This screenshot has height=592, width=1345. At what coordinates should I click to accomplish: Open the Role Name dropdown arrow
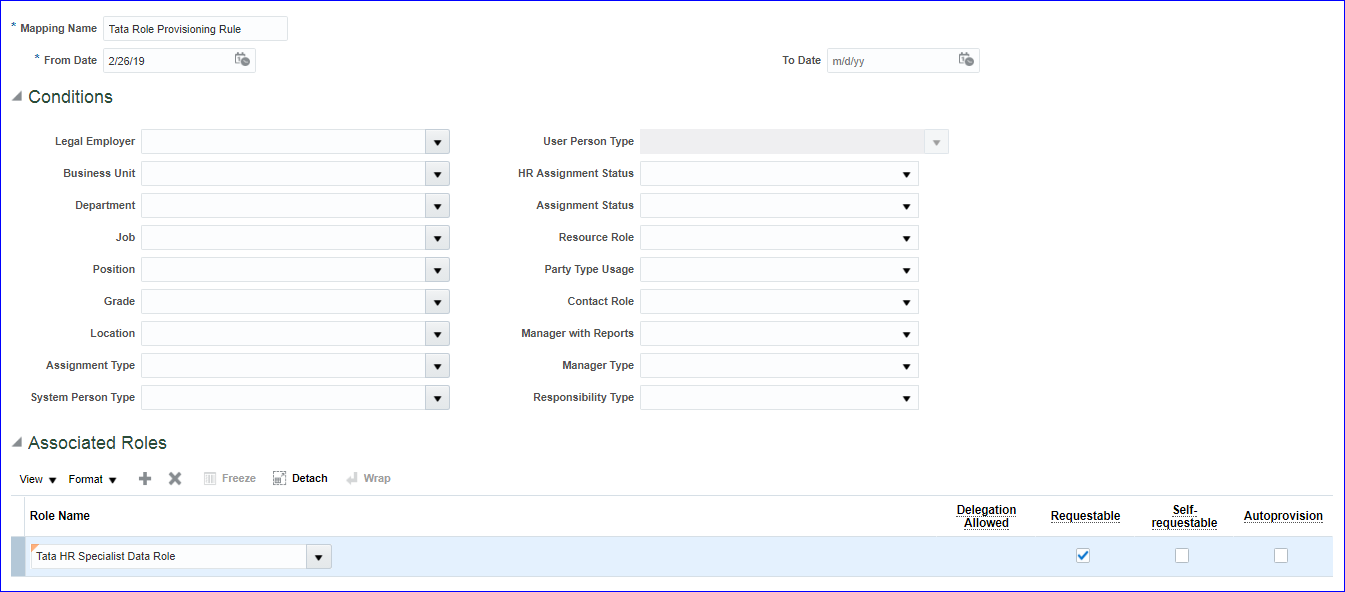coord(319,557)
